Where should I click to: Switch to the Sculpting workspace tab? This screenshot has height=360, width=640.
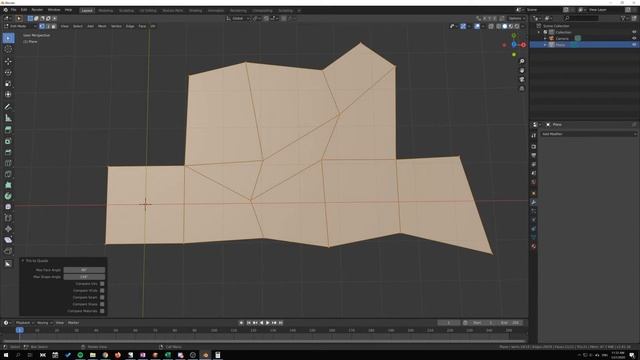tap(127, 11)
